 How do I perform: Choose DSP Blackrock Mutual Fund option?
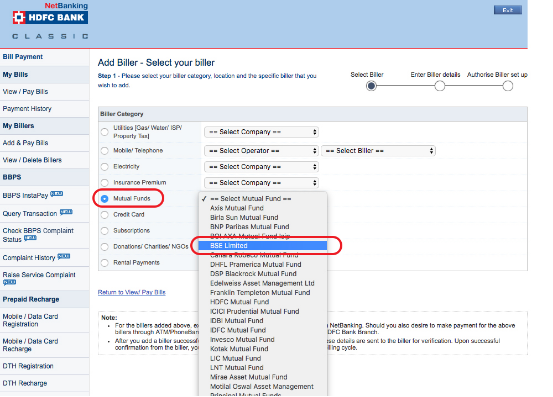click(x=263, y=274)
